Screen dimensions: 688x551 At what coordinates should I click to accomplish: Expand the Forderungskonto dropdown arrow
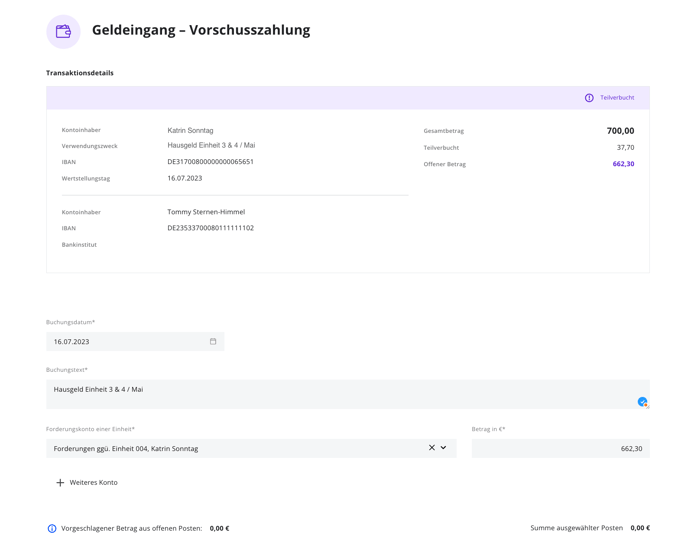click(x=444, y=447)
